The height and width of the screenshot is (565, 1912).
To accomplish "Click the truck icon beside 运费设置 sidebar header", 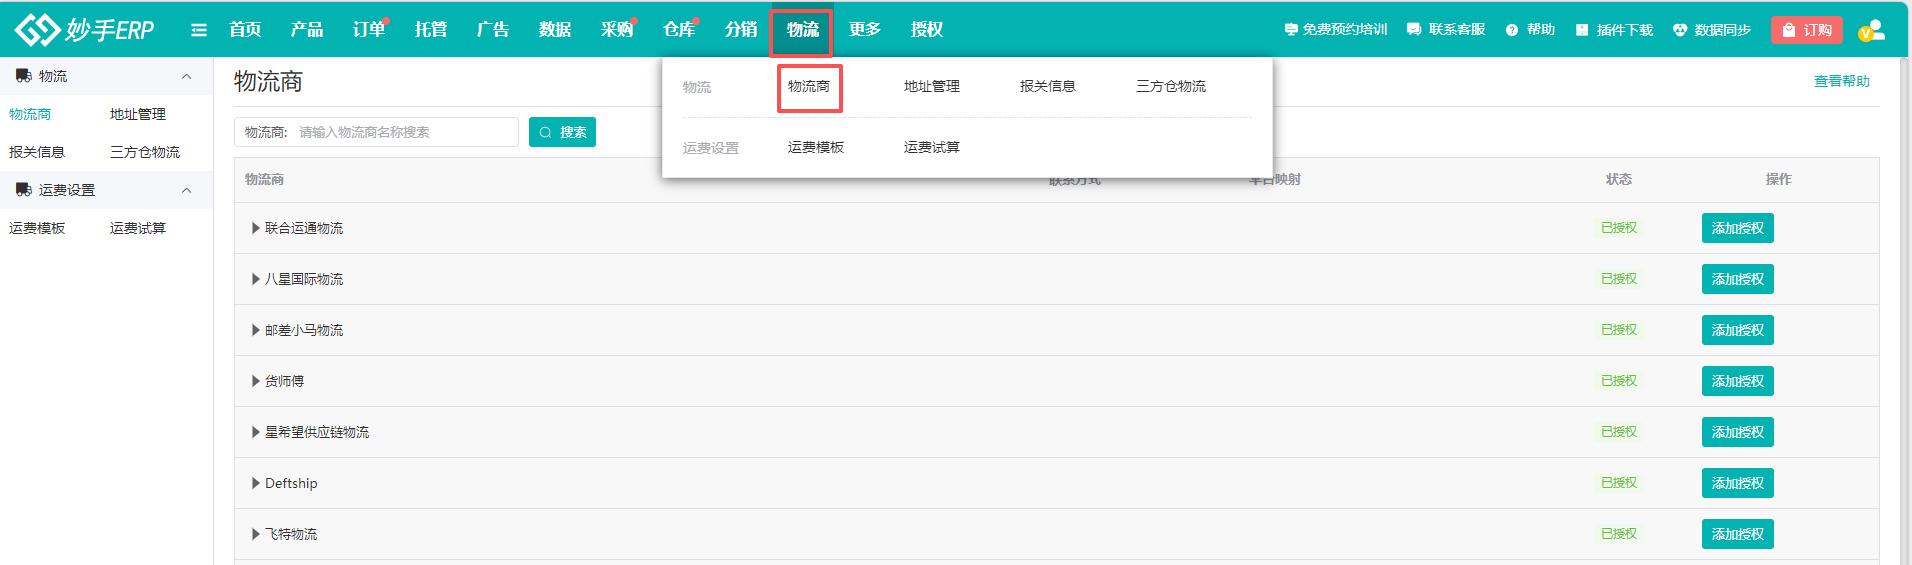I will point(24,190).
